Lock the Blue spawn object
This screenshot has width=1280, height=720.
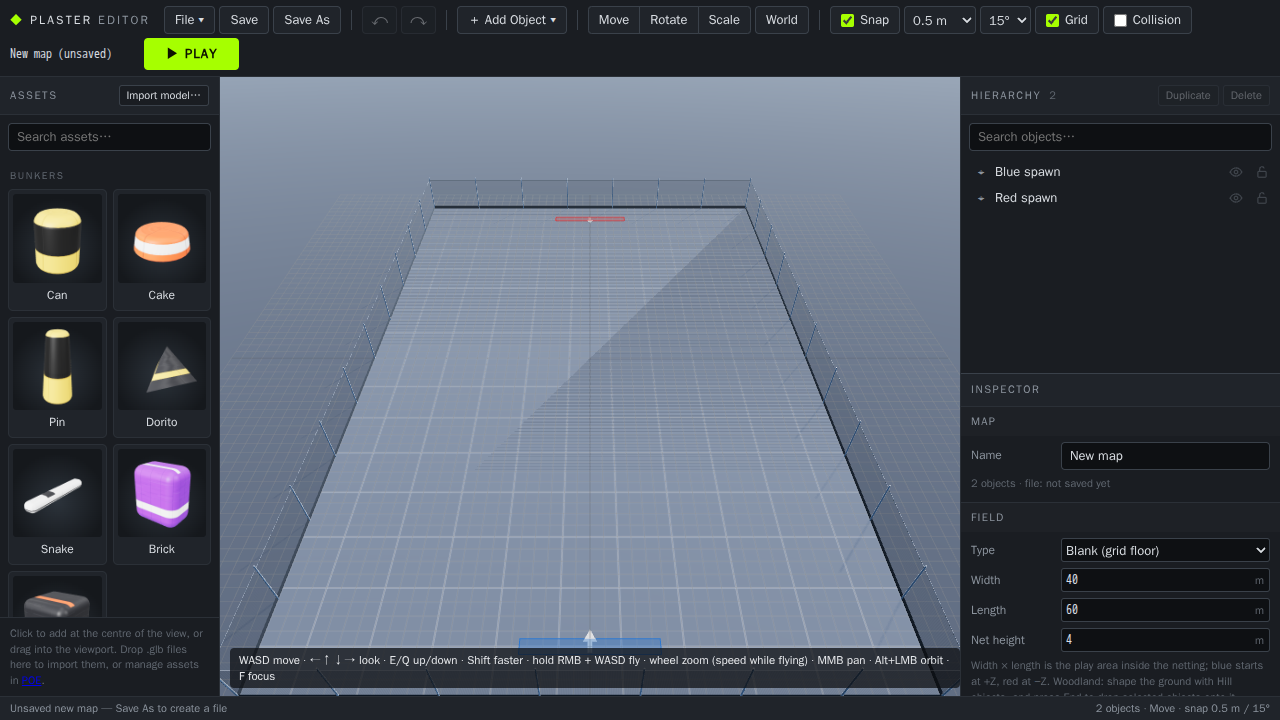pos(1262,172)
